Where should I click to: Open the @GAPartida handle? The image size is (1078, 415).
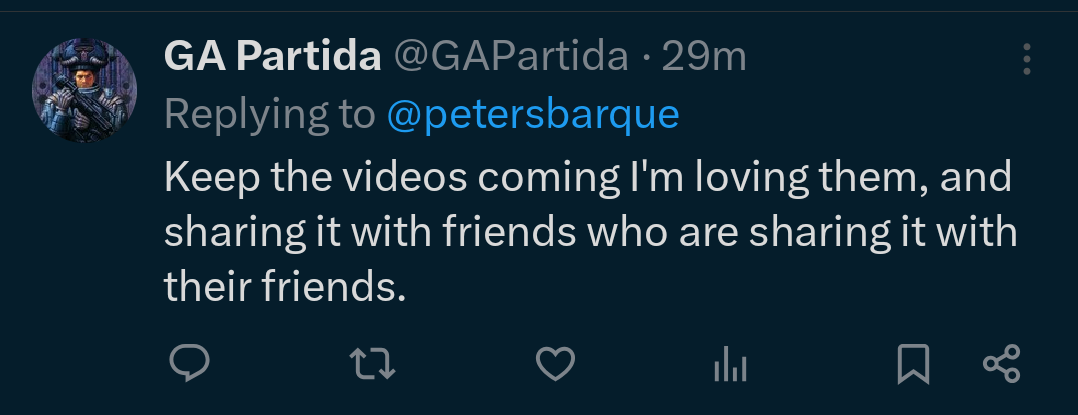pyautogui.click(x=510, y=58)
